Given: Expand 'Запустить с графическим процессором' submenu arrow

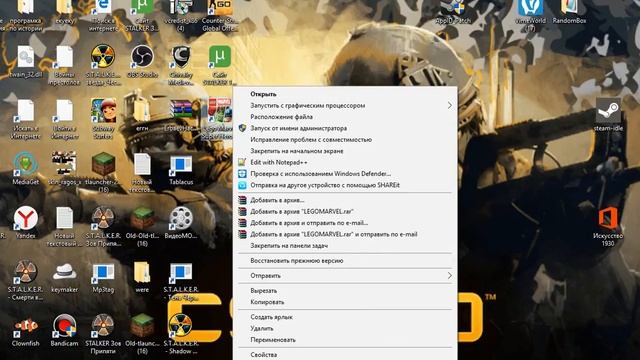Looking at the screenshot, I should [x=449, y=105].
